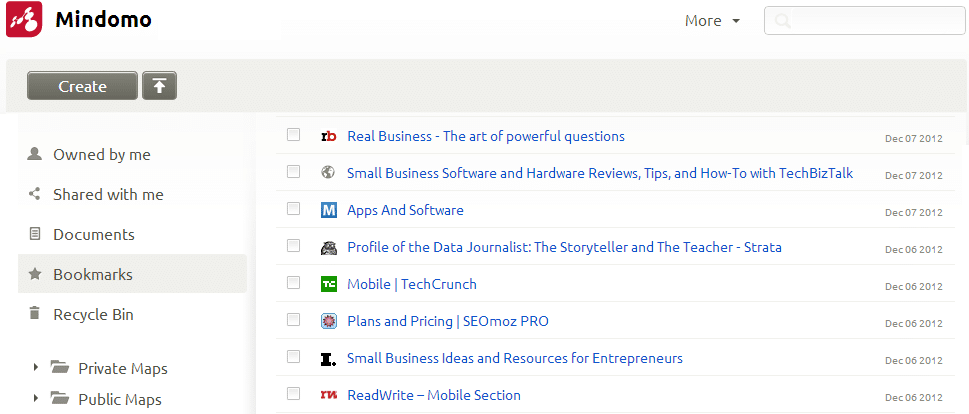Viewport: 969px width, 414px height.
Task: Check the Mobile | TechCrunch checkbox
Action: point(294,282)
